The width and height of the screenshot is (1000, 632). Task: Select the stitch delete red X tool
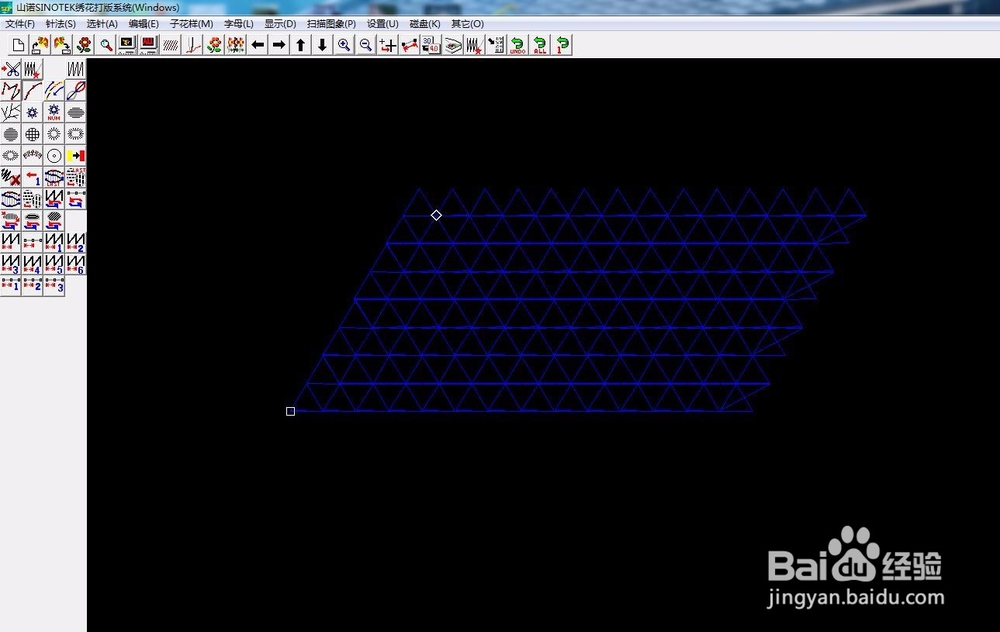tap(11, 177)
